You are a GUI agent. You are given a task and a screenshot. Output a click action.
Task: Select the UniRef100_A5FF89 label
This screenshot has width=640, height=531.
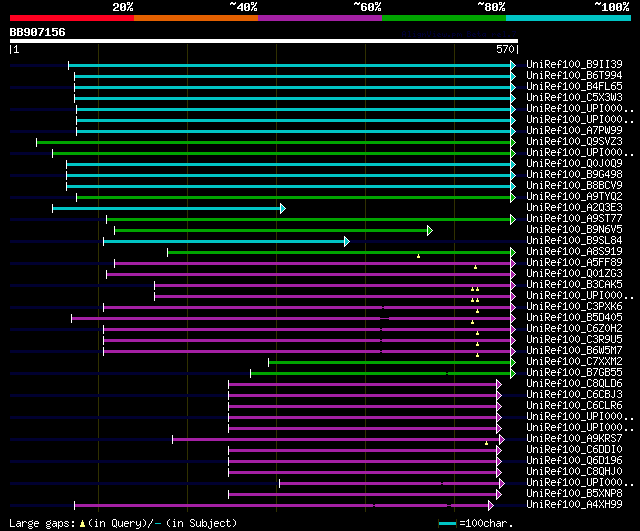(x=574, y=263)
